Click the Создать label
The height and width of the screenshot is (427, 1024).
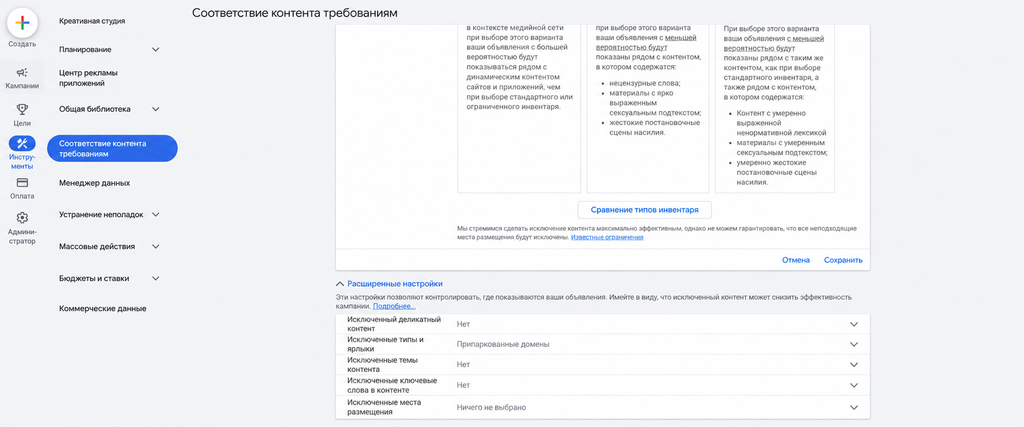[x=22, y=44]
